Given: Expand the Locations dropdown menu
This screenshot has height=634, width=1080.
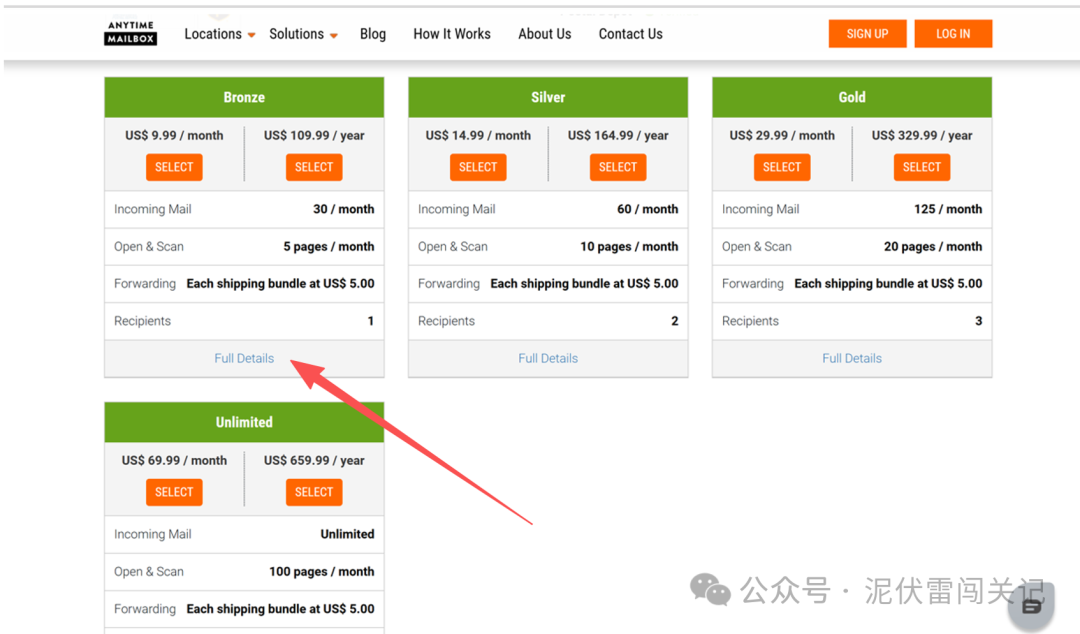Looking at the screenshot, I should (x=220, y=34).
